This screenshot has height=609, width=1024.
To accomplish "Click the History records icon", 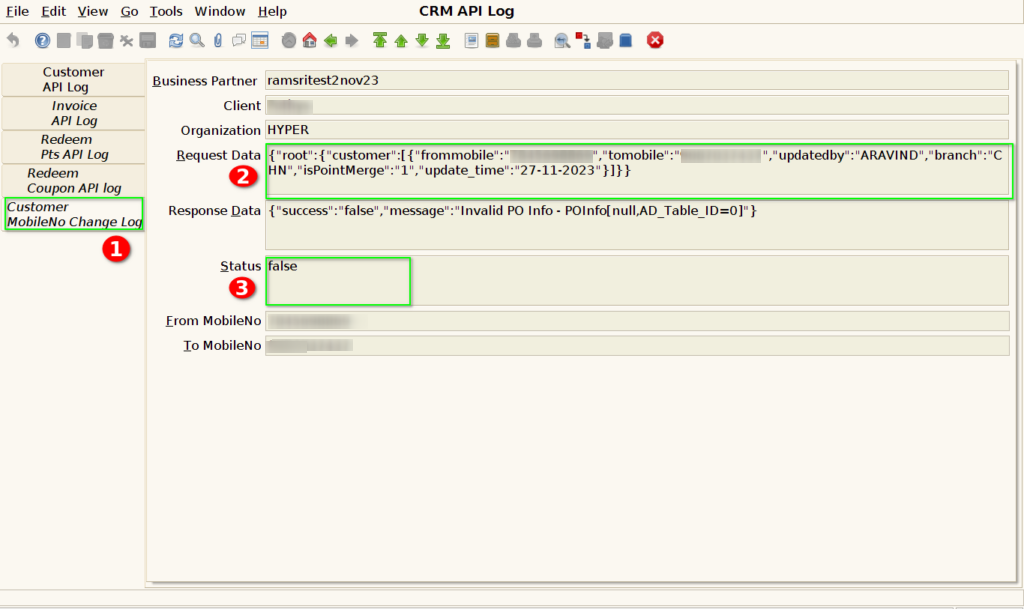I will tap(289, 40).
